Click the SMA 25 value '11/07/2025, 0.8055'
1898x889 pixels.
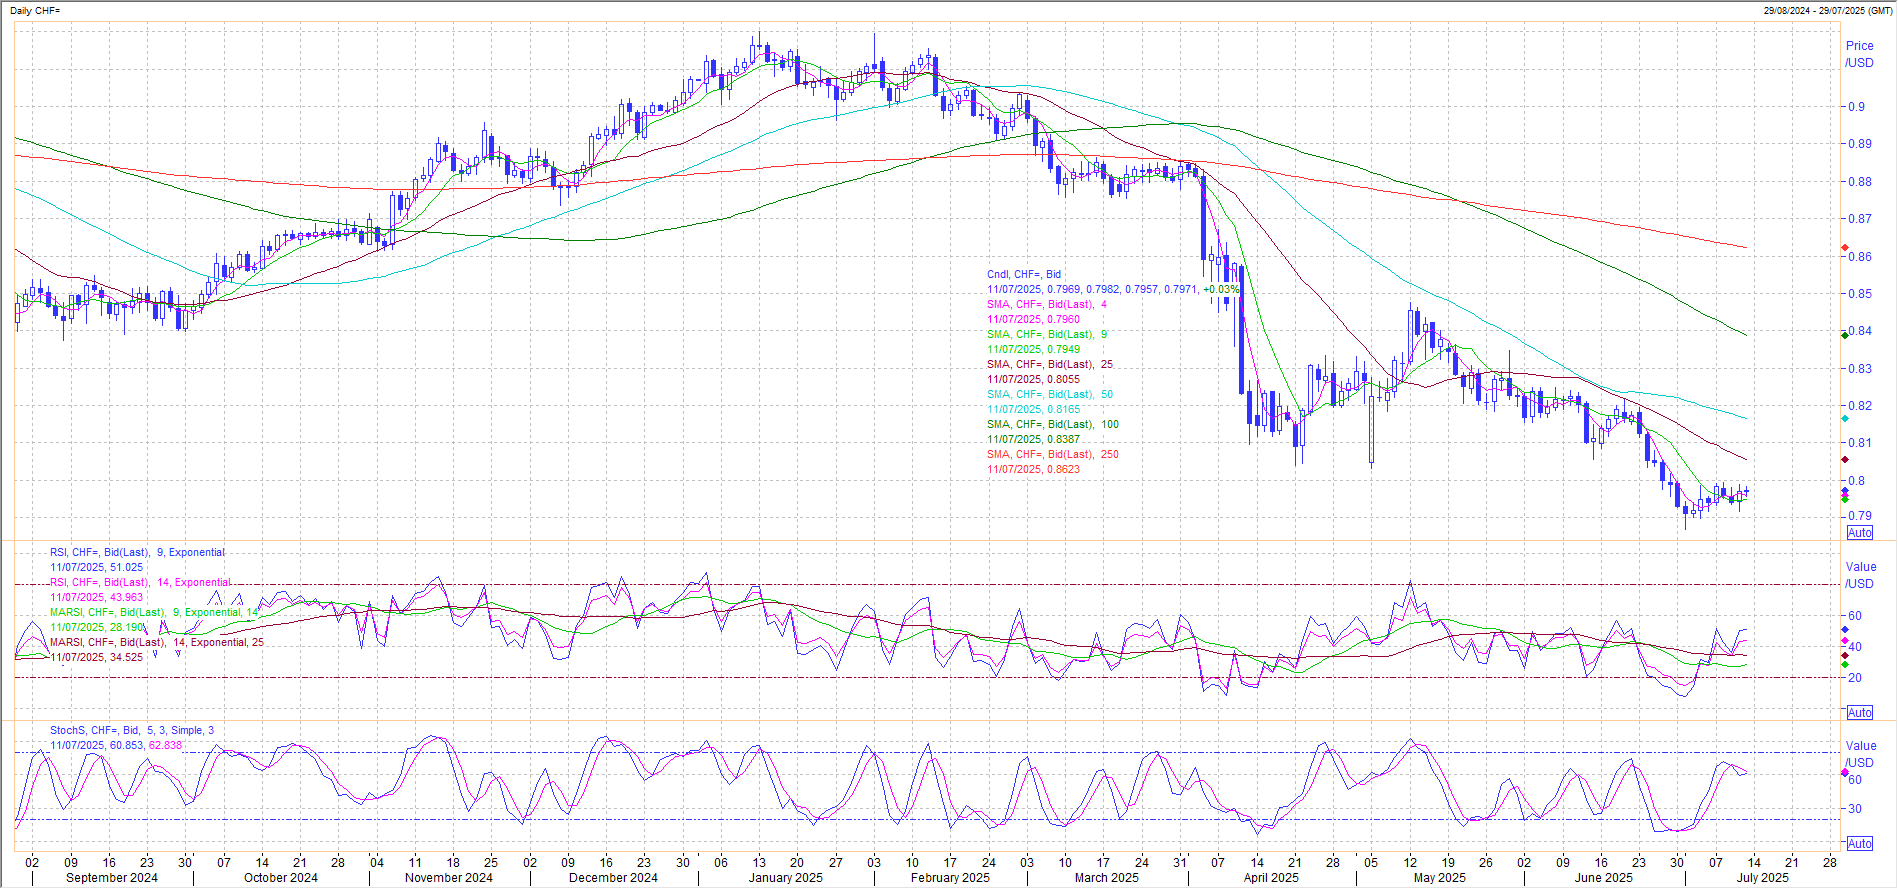click(x=1034, y=379)
